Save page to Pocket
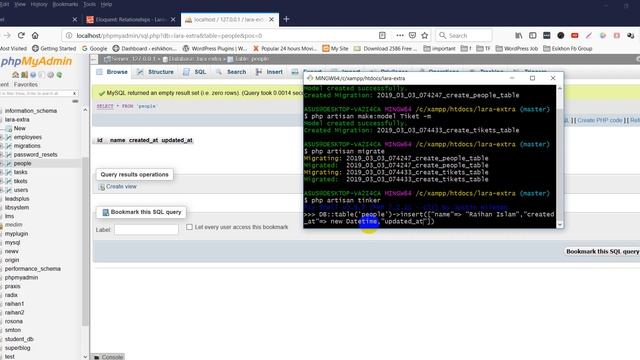 (x=412, y=36)
